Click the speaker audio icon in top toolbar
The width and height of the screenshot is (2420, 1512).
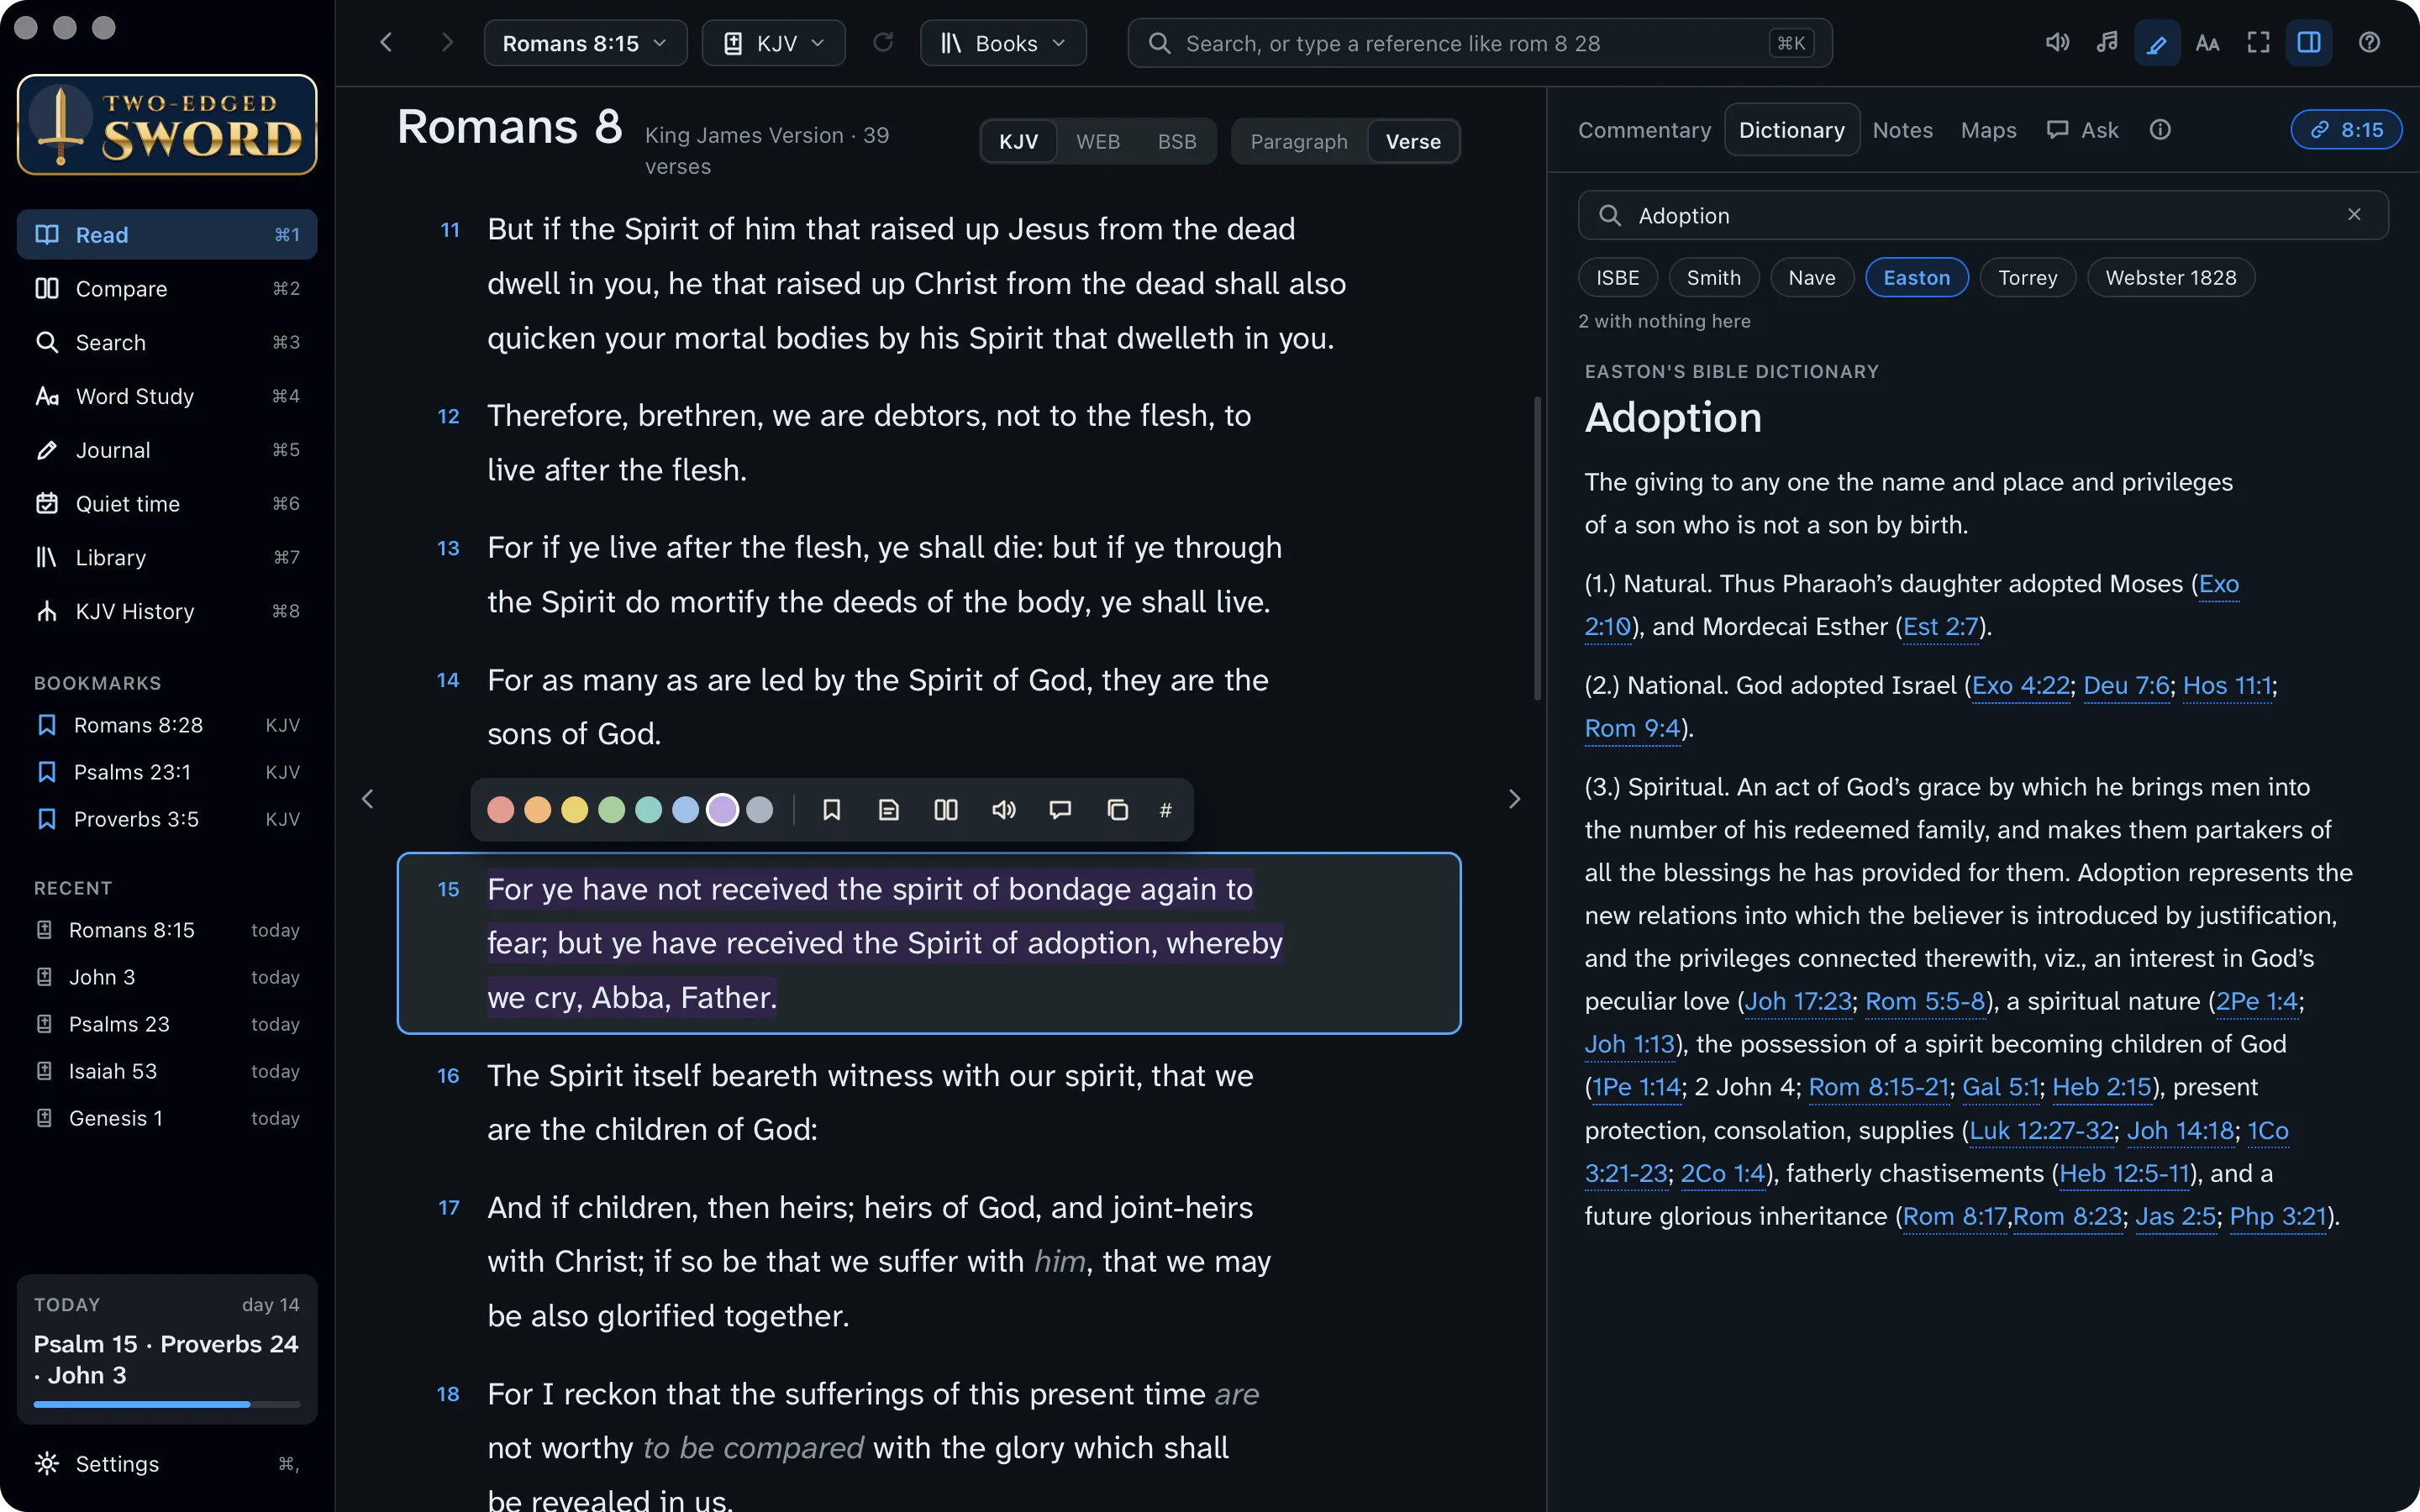(2057, 43)
